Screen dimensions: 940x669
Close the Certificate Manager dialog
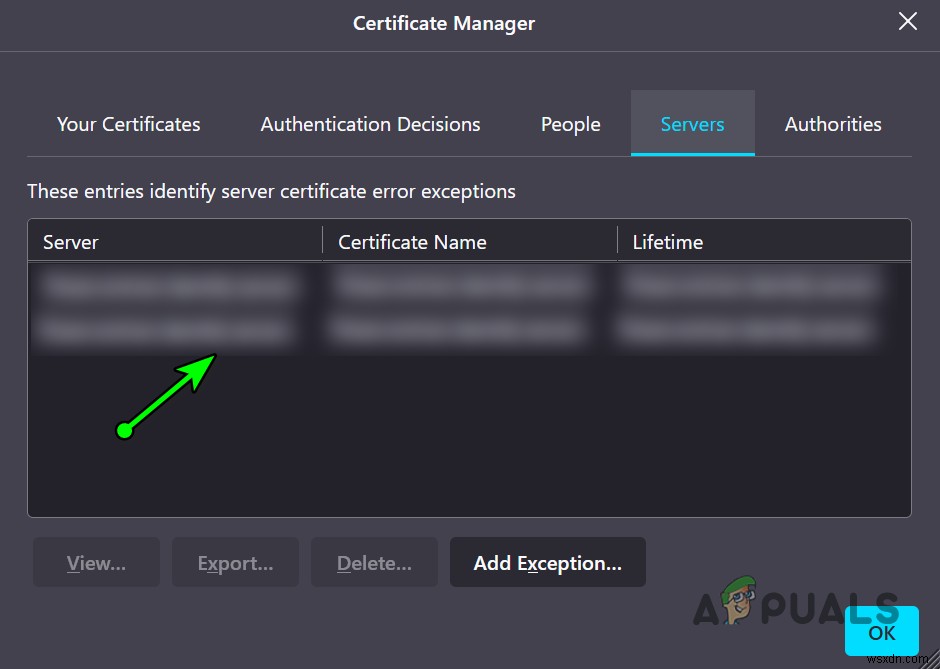click(907, 21)
